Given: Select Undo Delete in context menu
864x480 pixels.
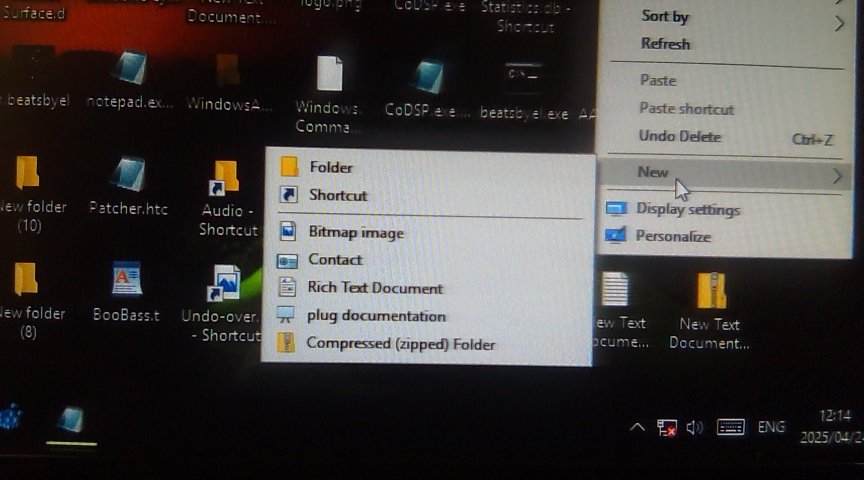Looking at the screenshot, I should 679,136.
